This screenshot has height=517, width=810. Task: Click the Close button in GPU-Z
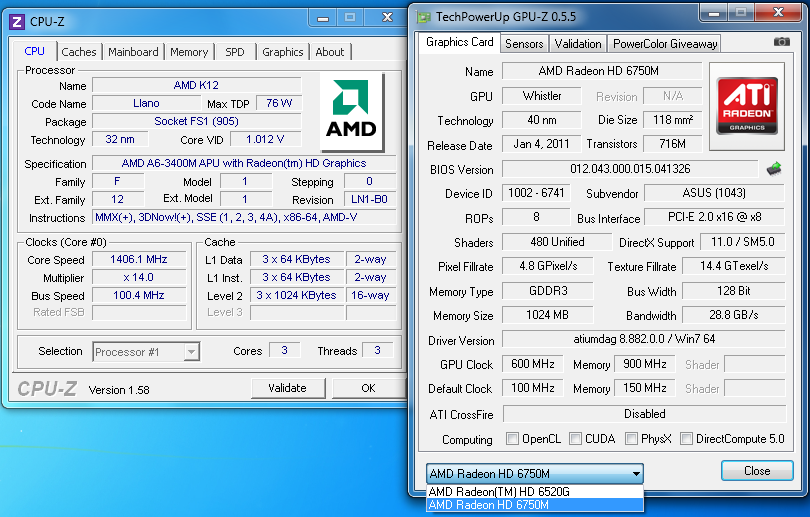tap(757, 471)
